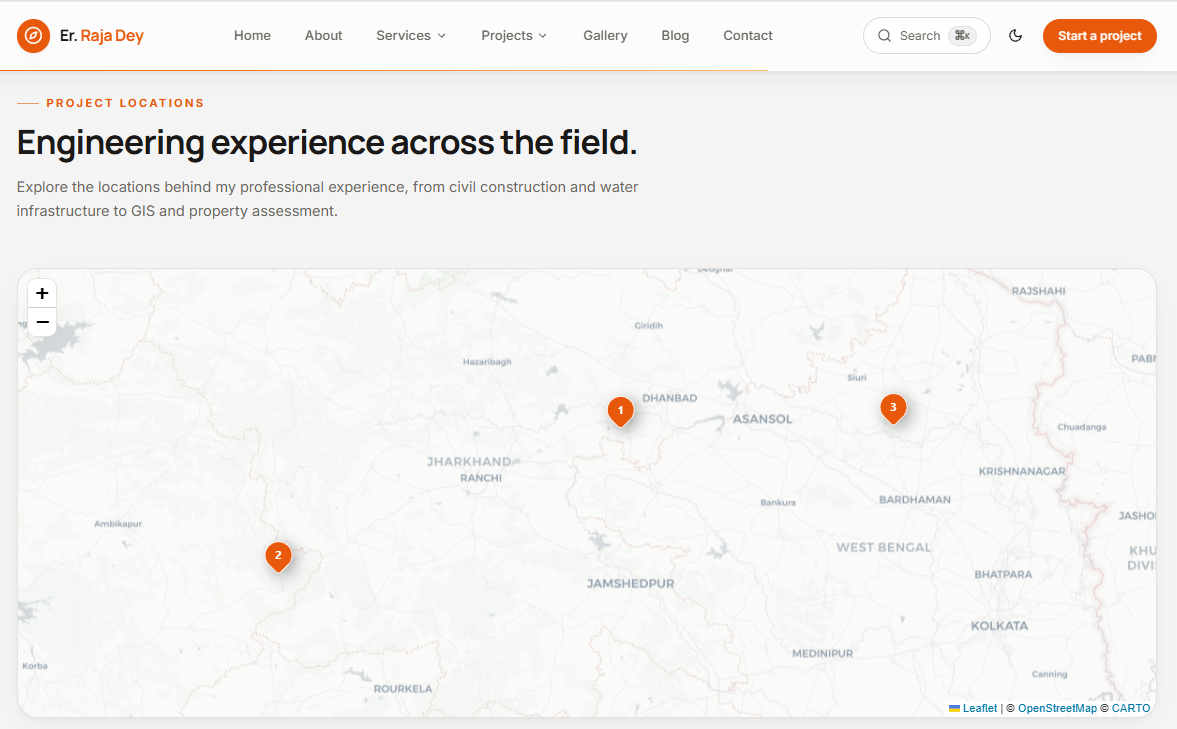
Task: Open the OpenStreetMap attribution link
Action: (x=1057, y=708)
